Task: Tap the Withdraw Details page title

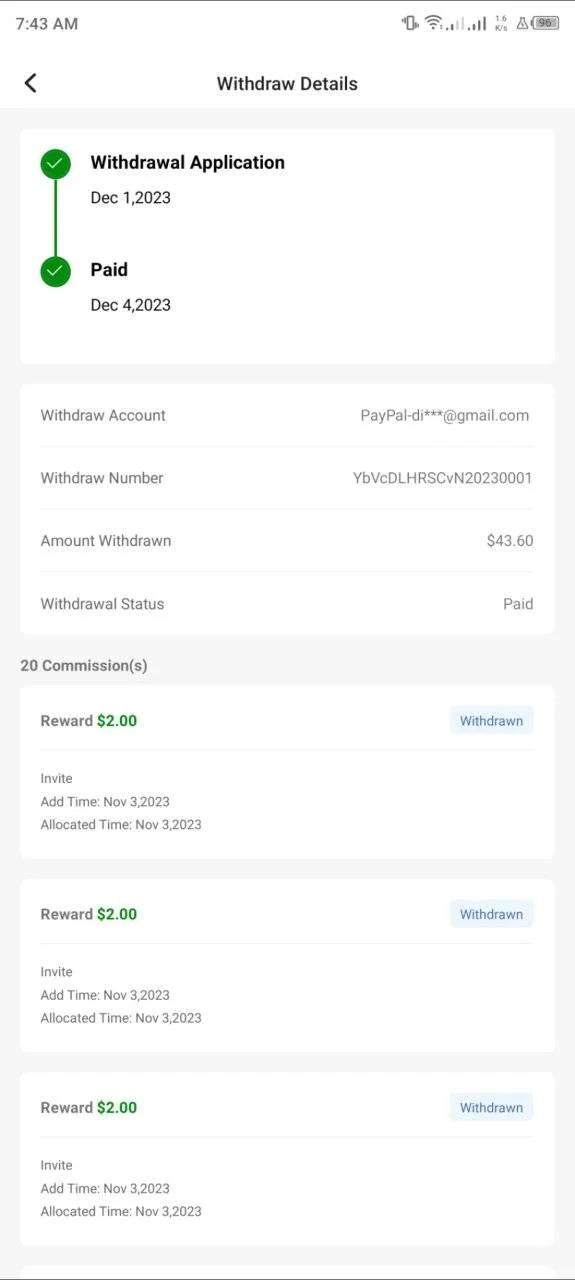Action: 287,84
